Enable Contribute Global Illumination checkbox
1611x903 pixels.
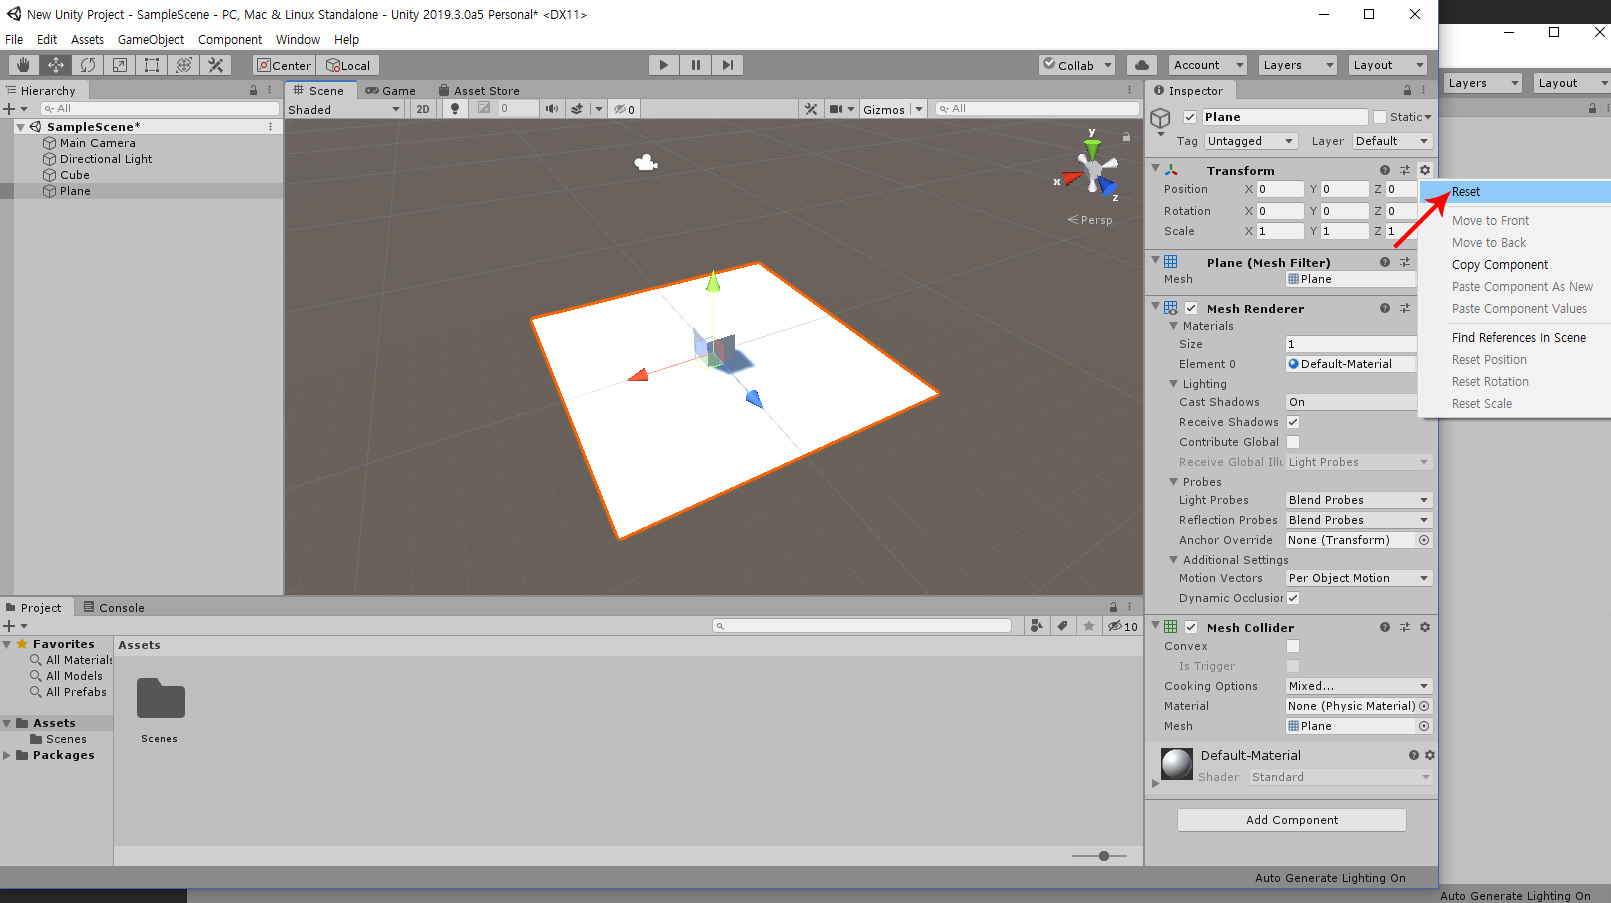click(x=1293, y=442)
